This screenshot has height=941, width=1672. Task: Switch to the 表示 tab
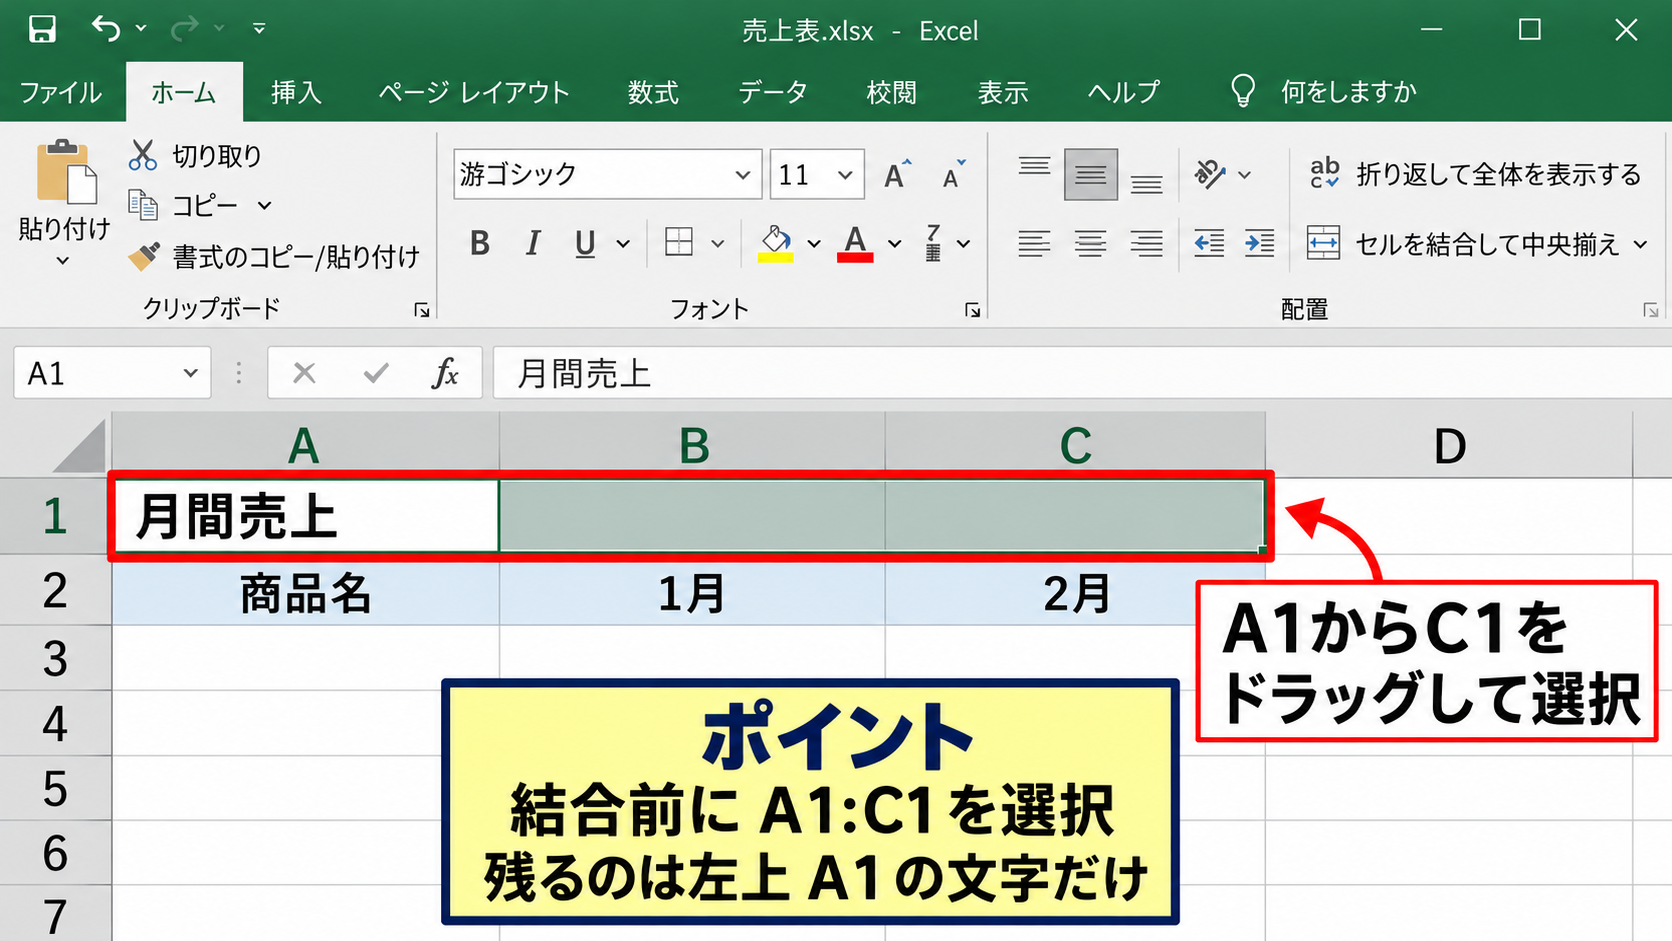[1003, 92]
